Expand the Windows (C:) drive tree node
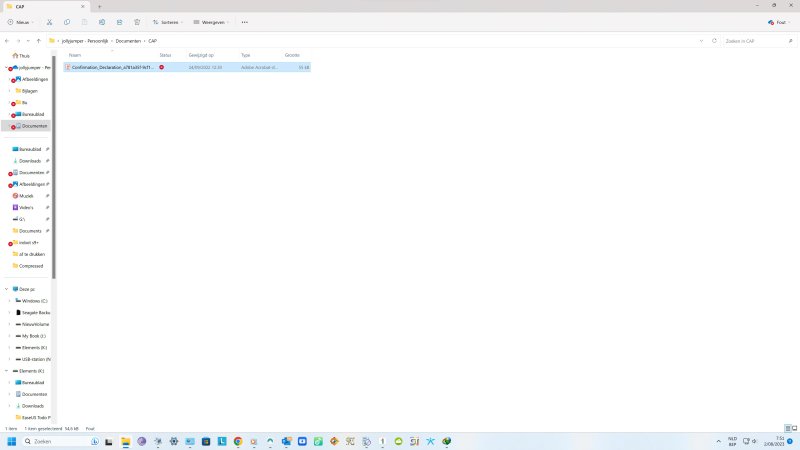 point(10,300)
